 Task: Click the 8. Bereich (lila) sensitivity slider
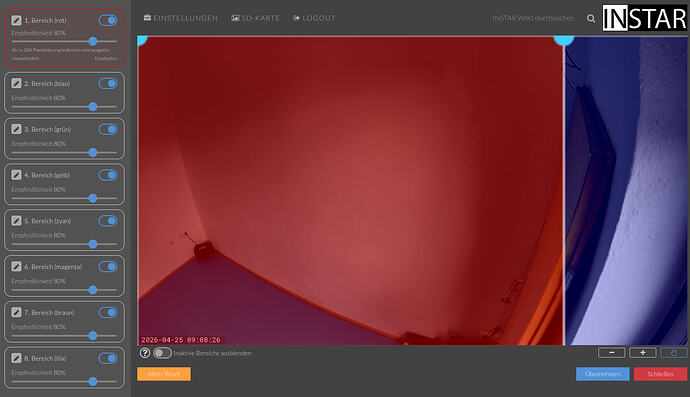[x=64, y=381]
